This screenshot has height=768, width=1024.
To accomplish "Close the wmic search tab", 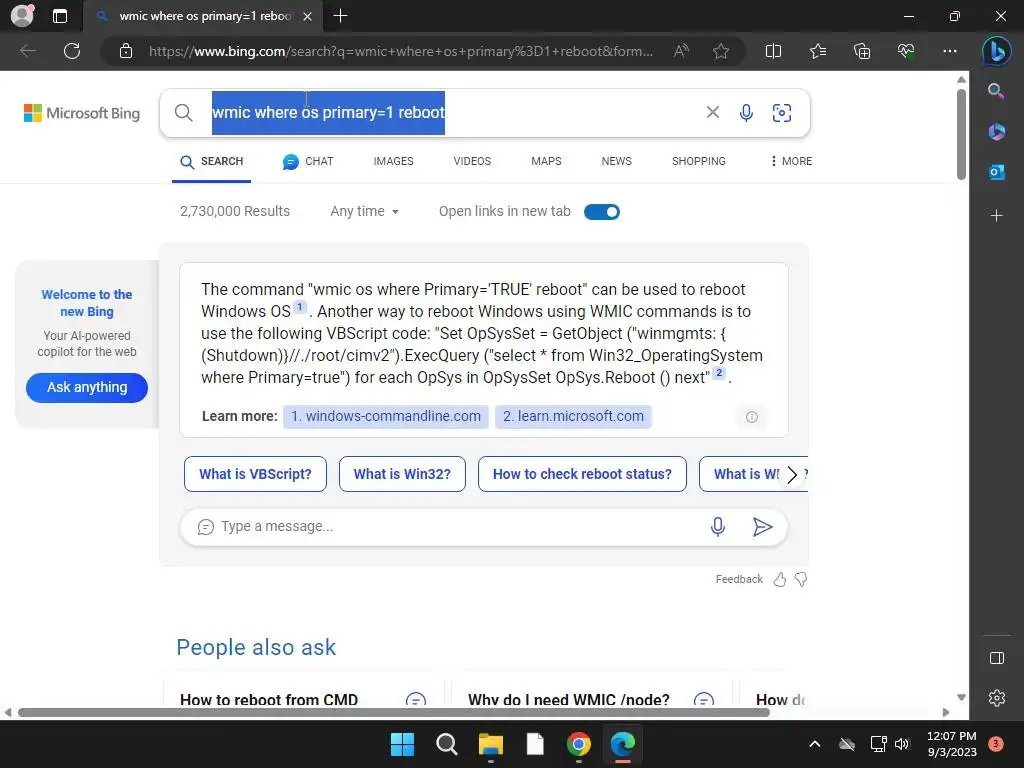I will (x=308, y=16).
